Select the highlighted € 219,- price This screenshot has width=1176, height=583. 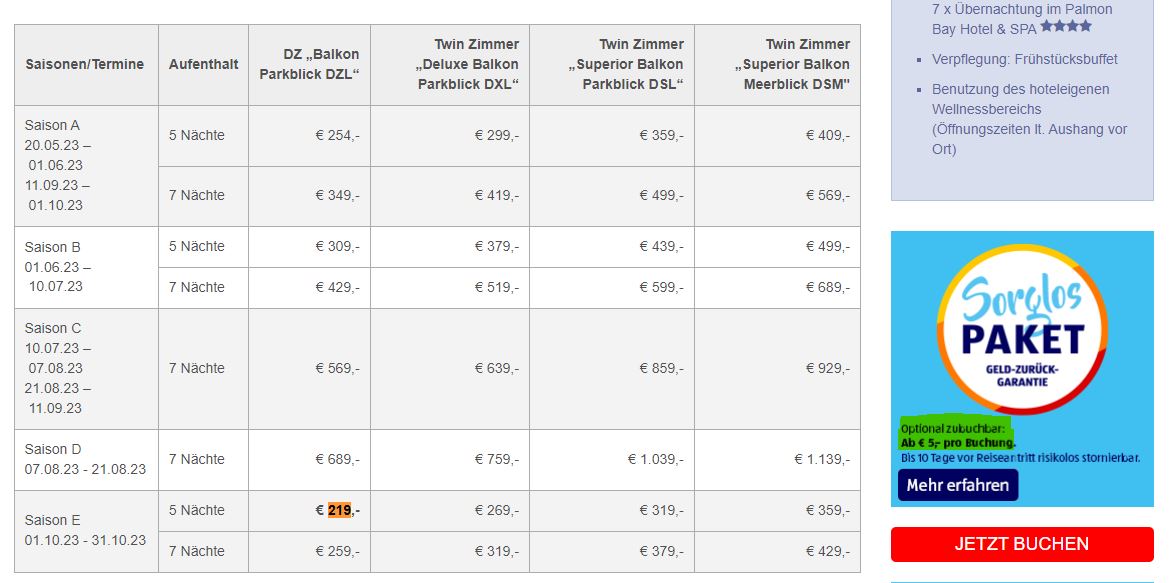click(338, 511)
